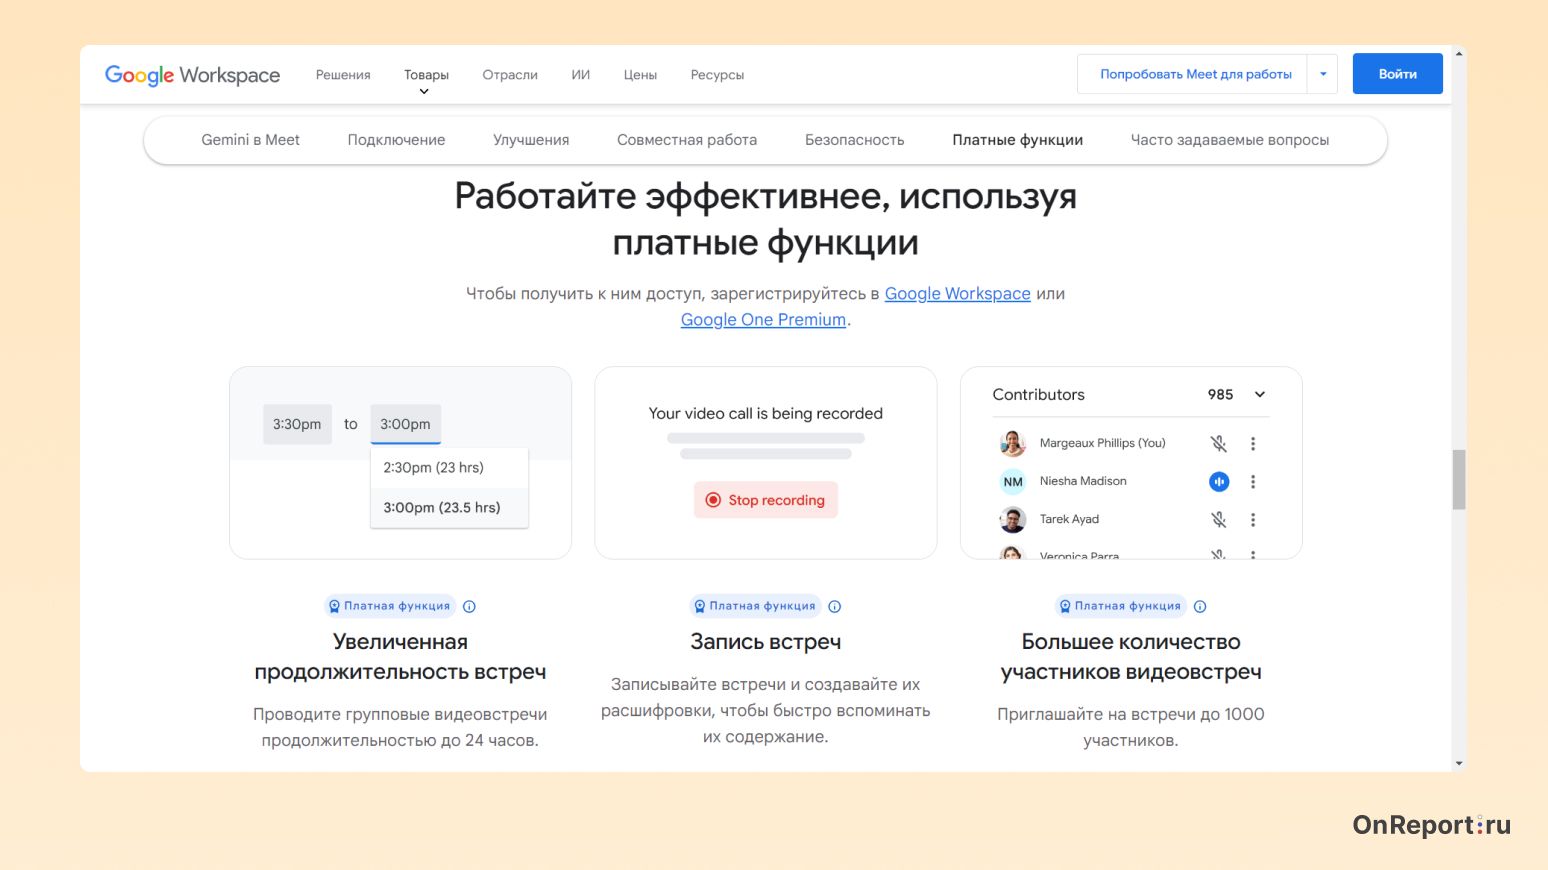
Task: Switch to Часто задаваемые вопросы tab
Action: (1230, 140)
